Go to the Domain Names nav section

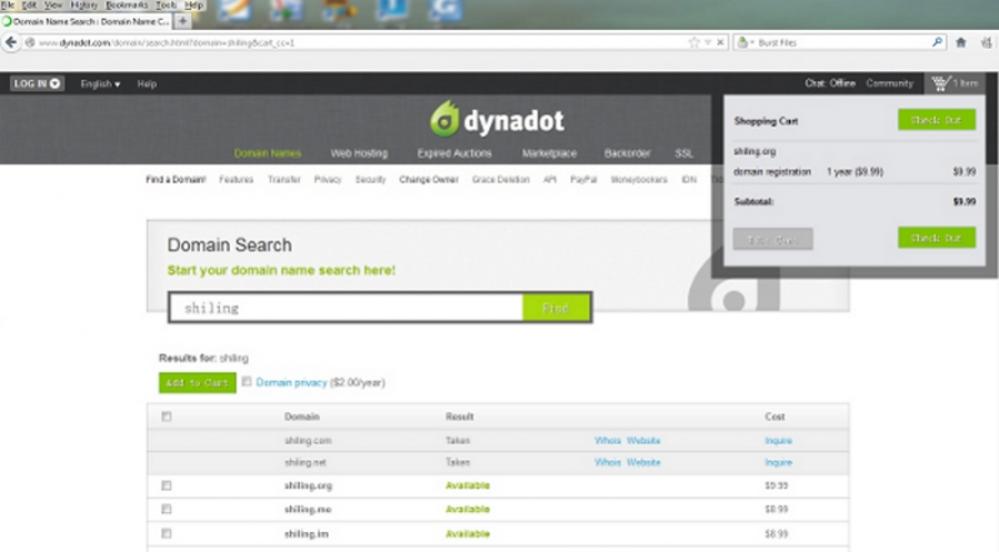point(268,154)
